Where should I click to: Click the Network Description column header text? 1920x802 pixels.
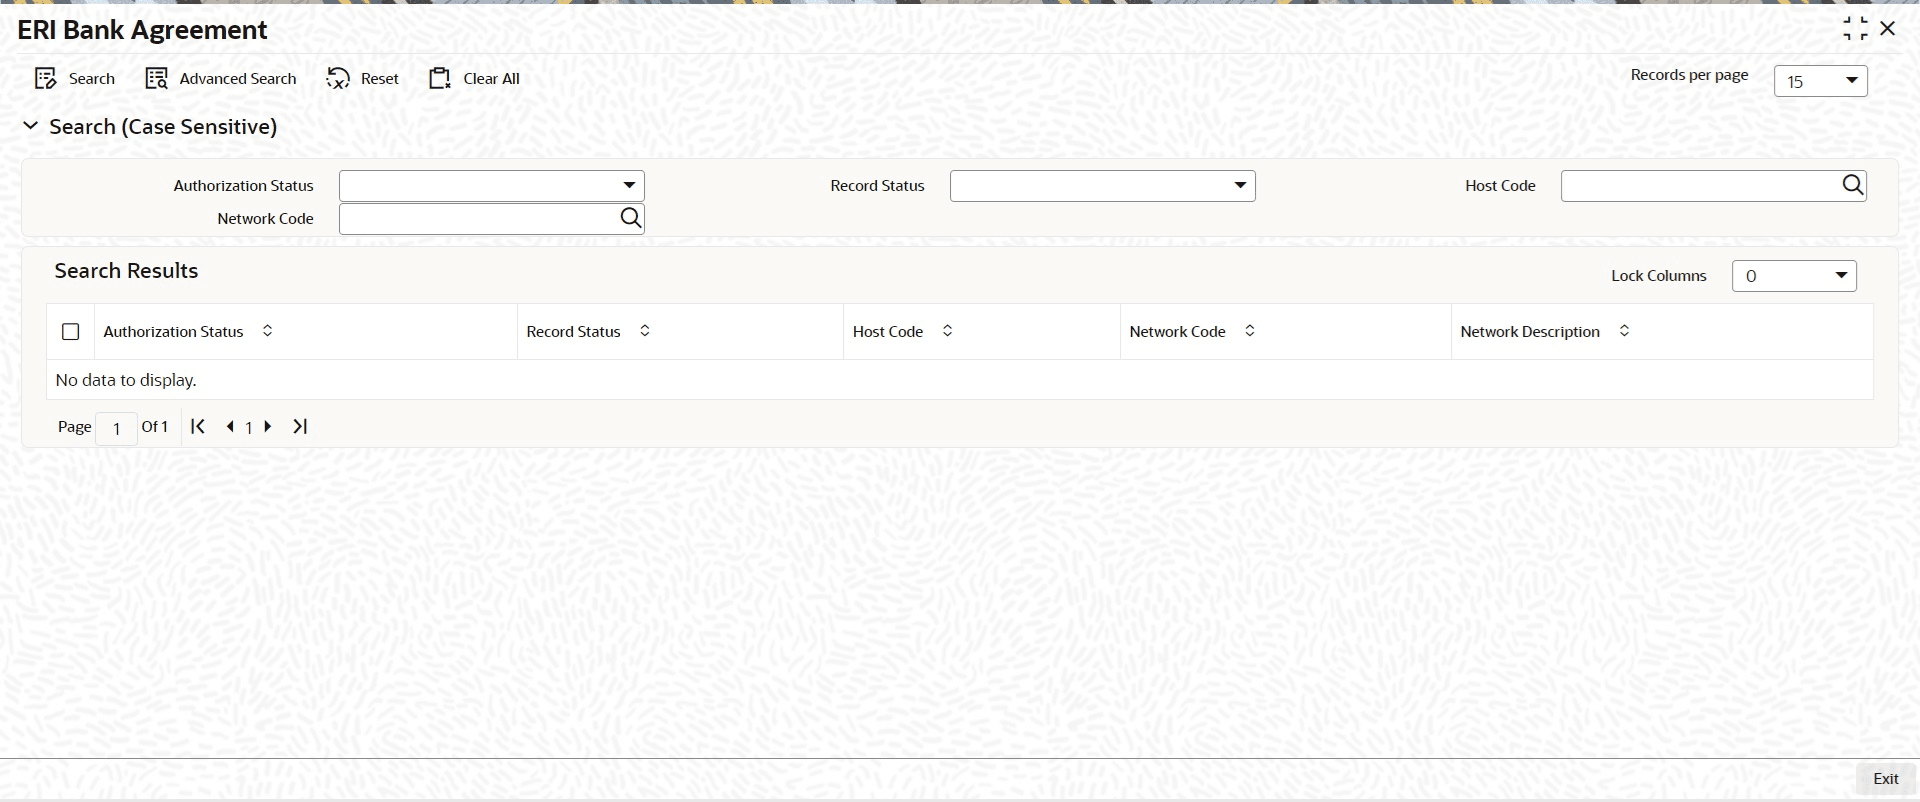[x=1530, y=332]
